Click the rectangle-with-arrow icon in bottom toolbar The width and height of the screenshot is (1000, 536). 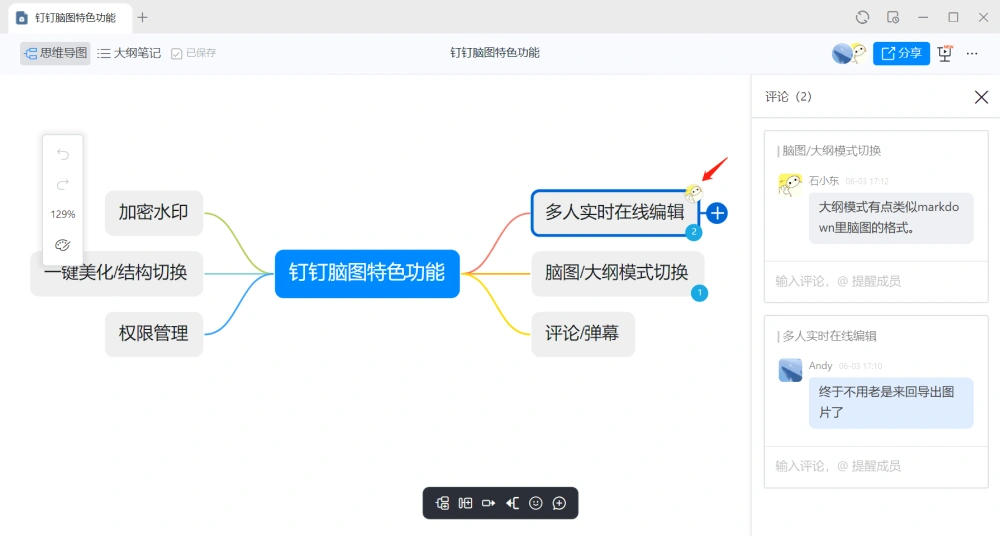[489, 503]
